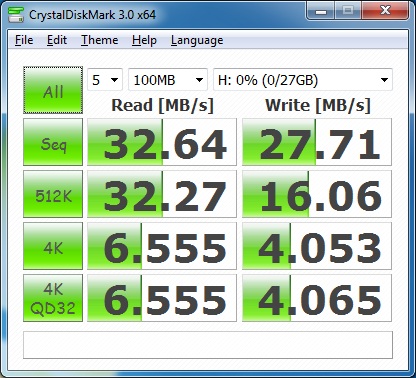Click the Seq read result 32.64

162,142
